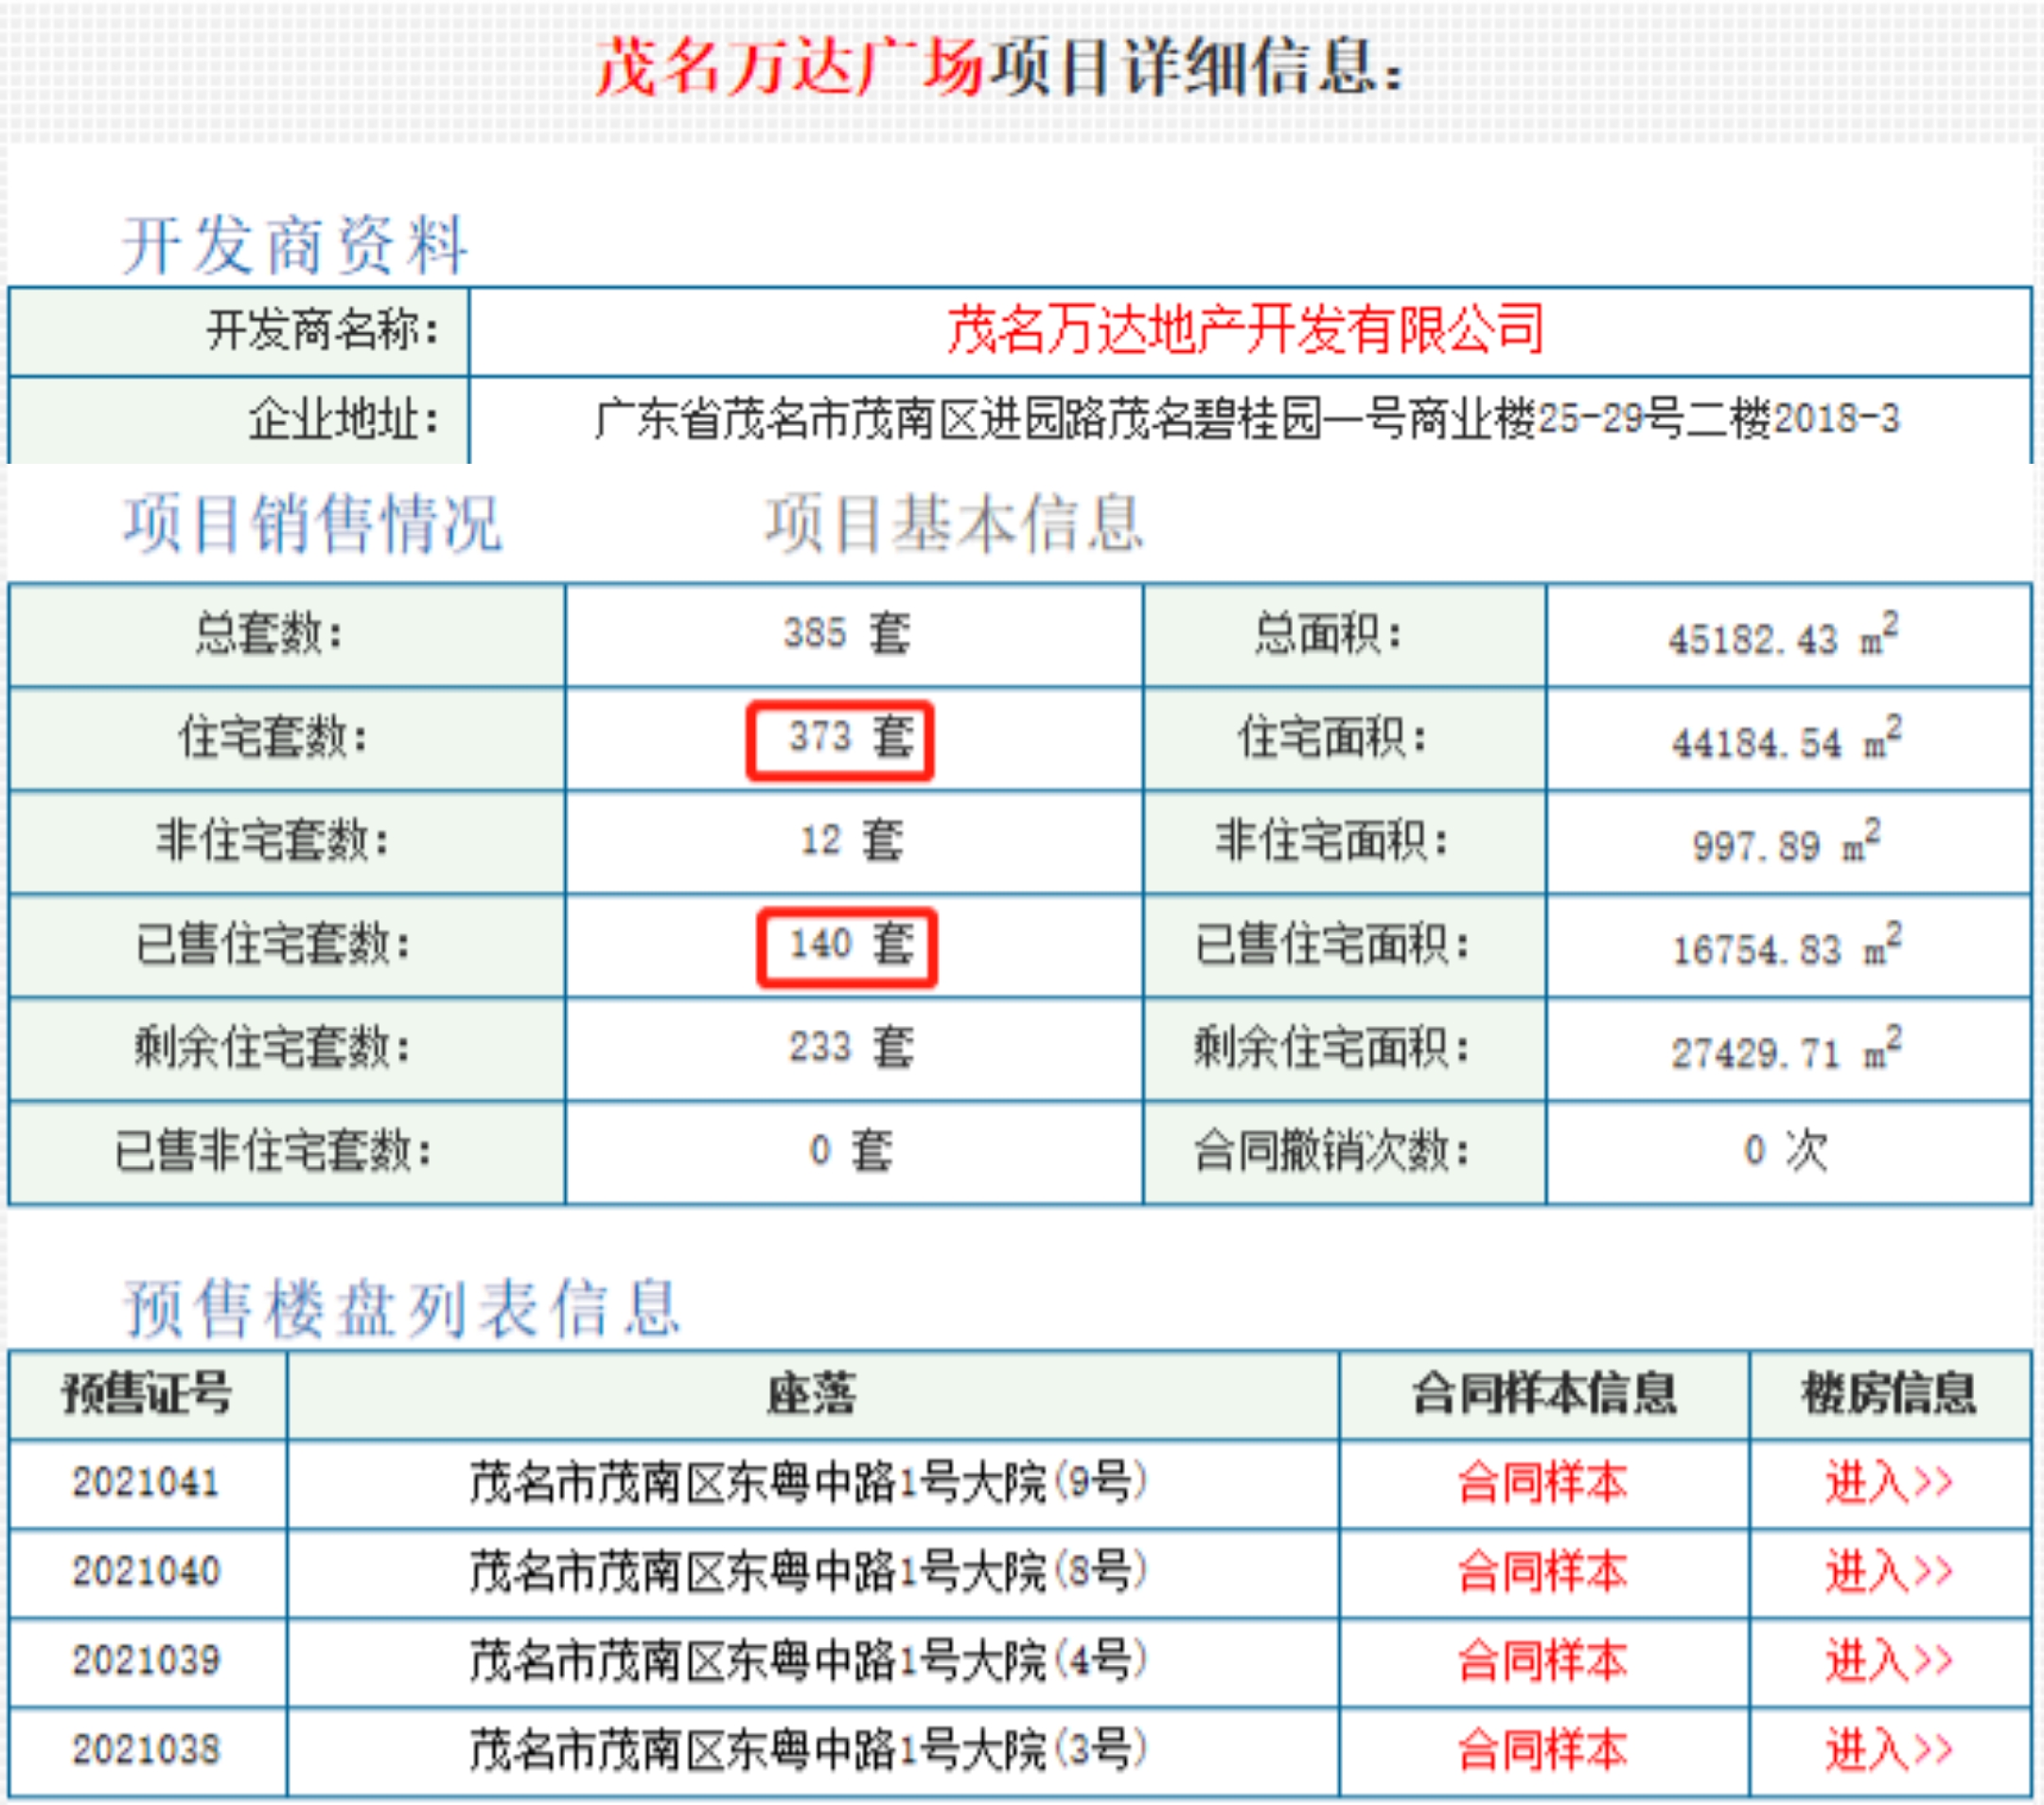Click 进入>> for 3号 building
Screen dimensions: 2044x1805
[1889, 1749]
